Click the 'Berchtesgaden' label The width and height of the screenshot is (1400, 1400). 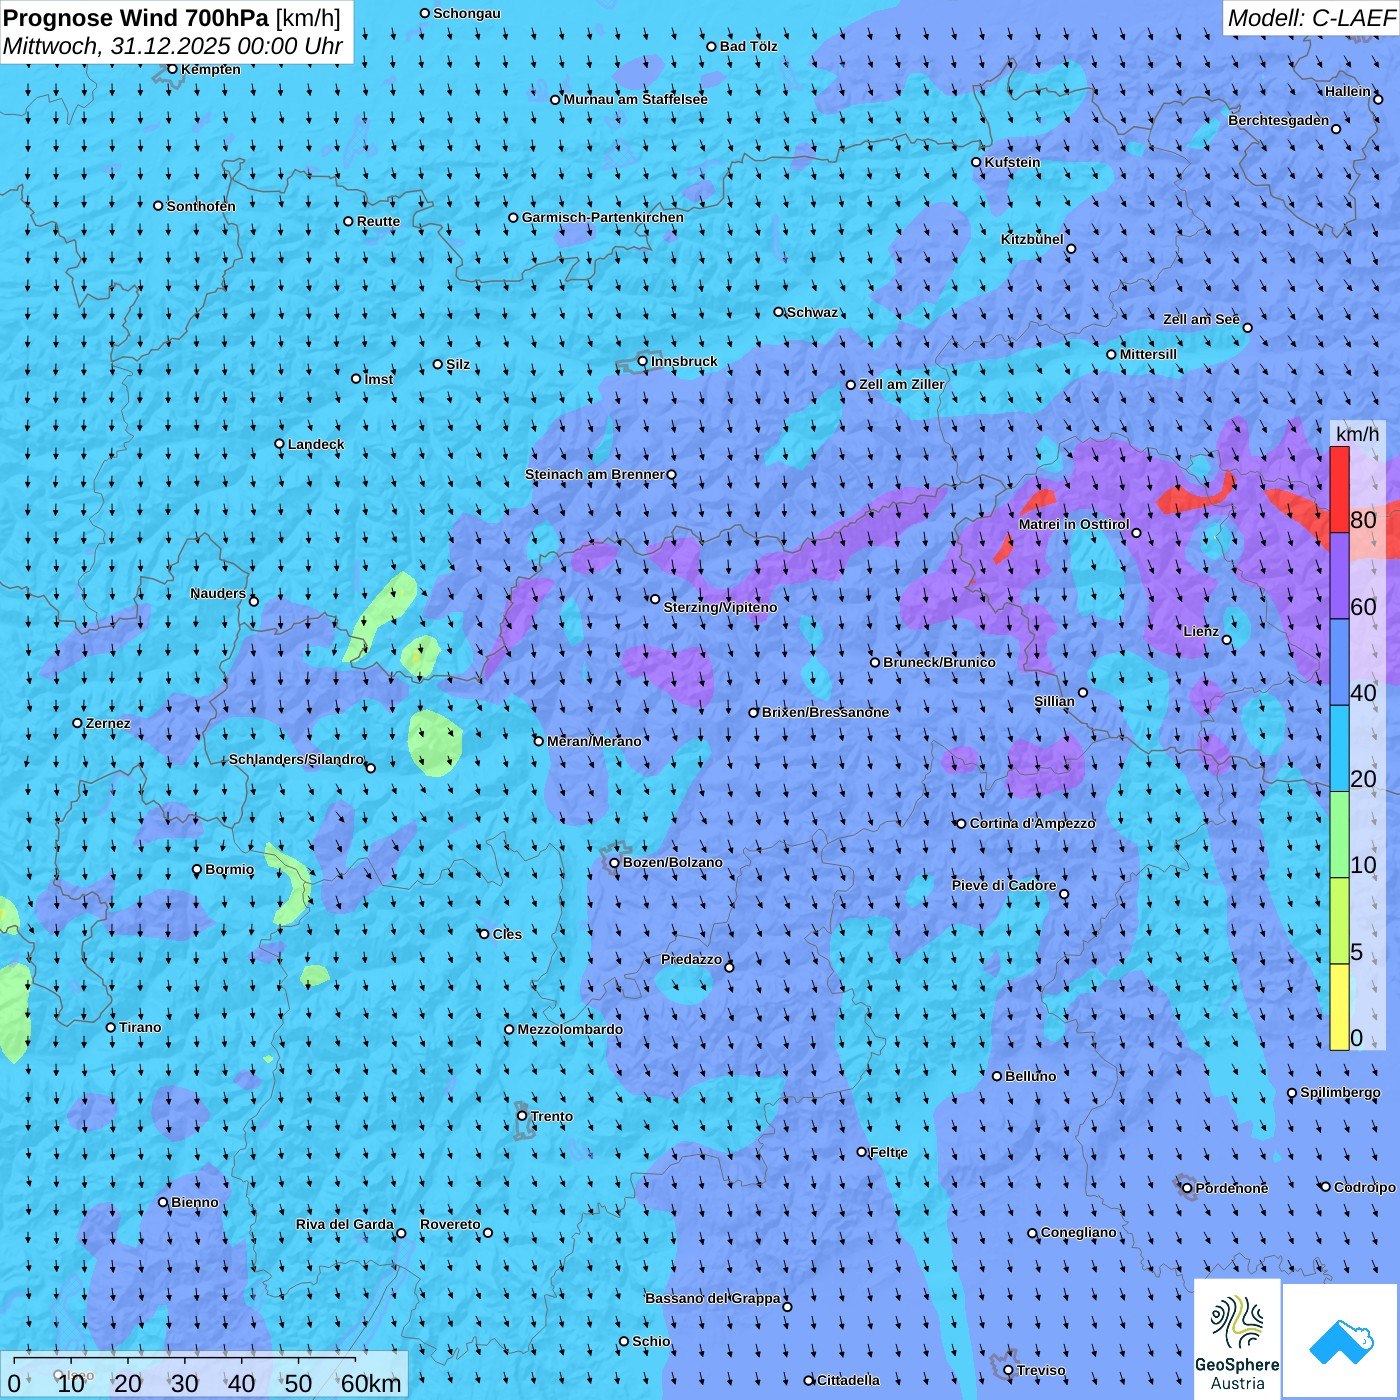coord(1279,120)
